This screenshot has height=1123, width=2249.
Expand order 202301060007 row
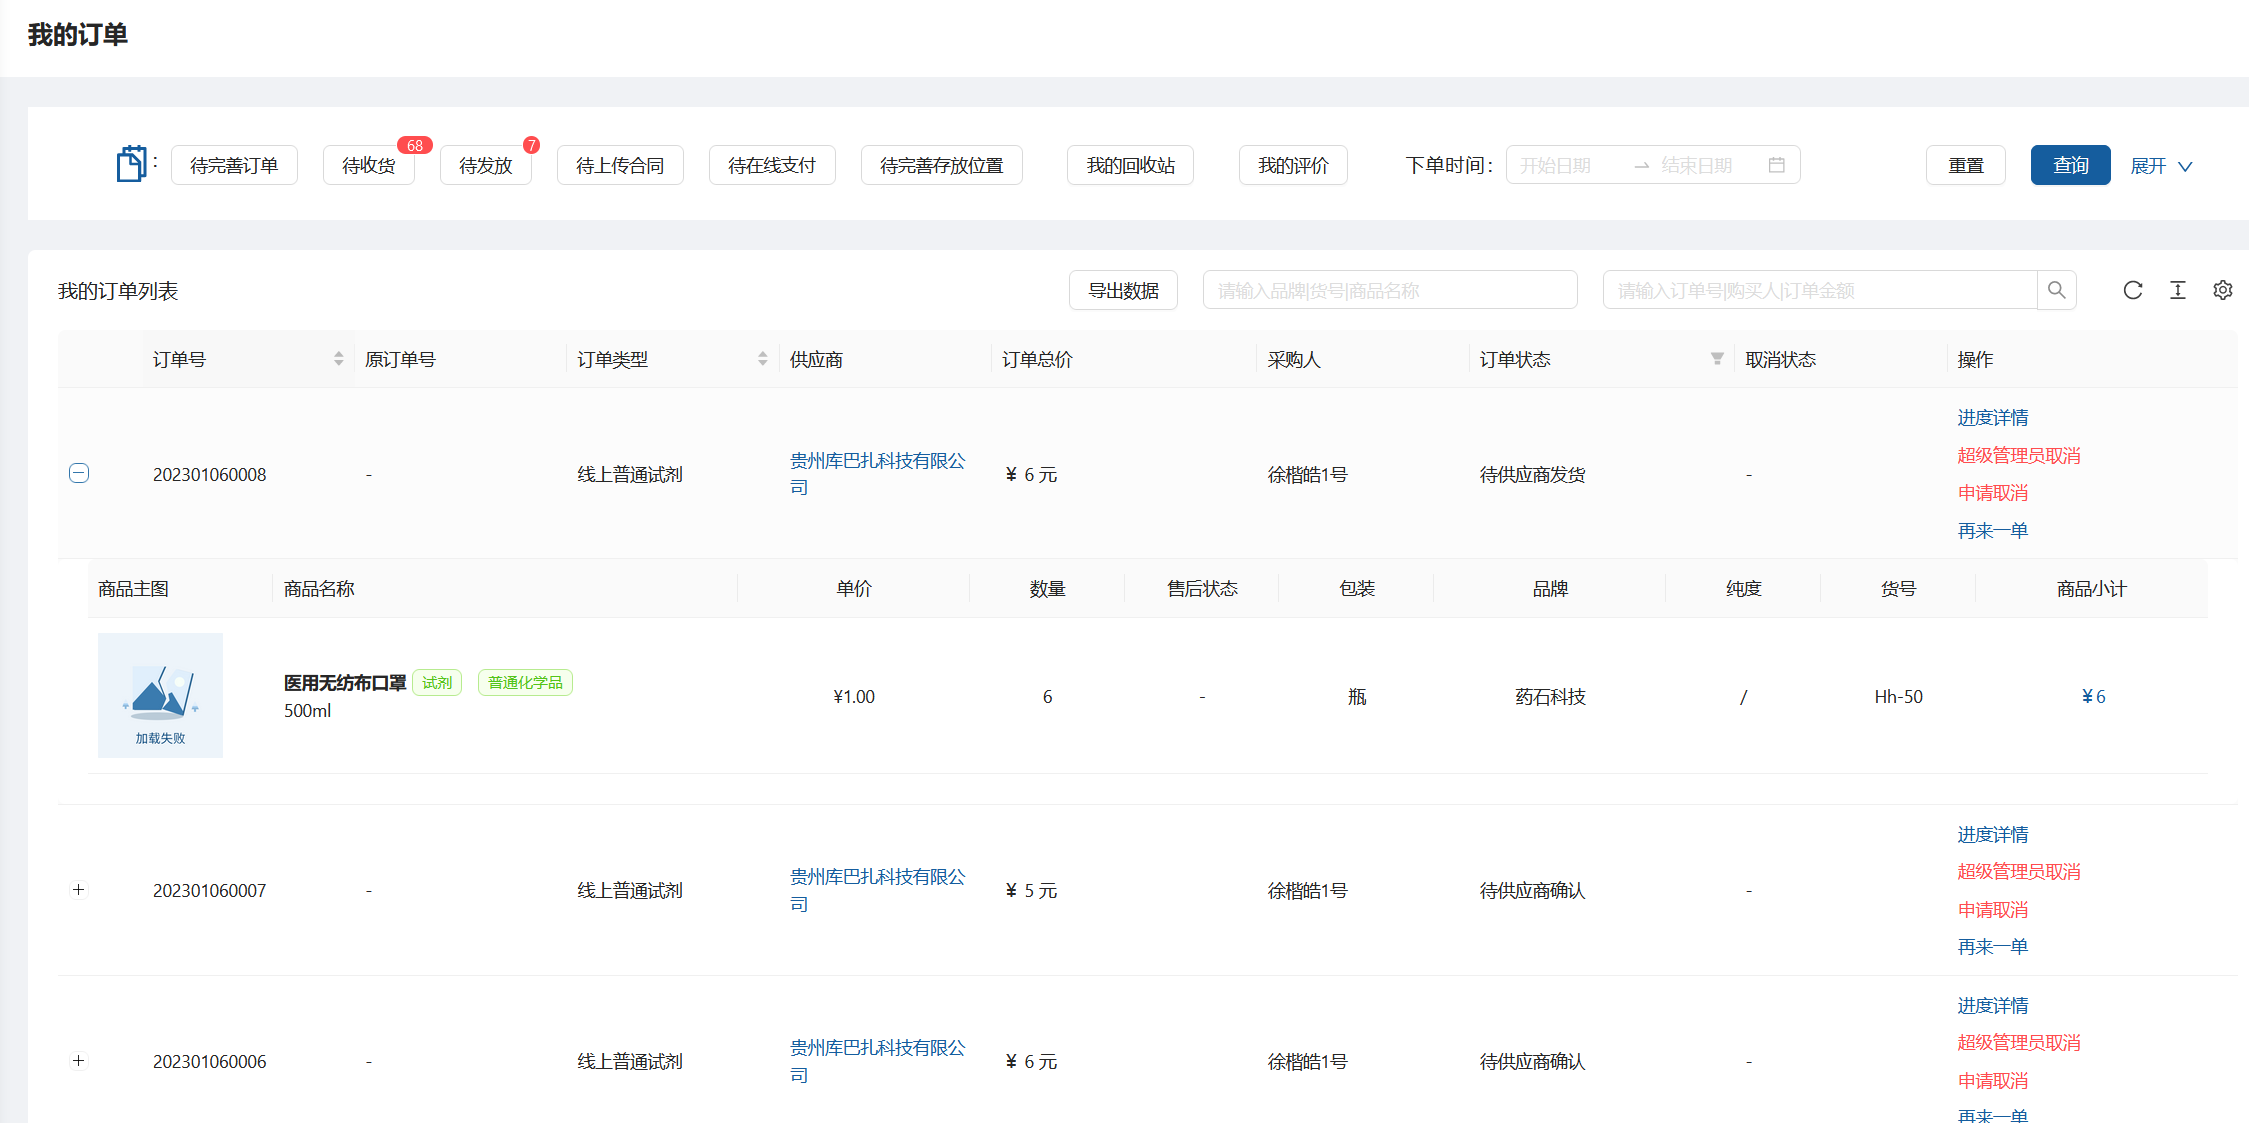(79, 890)
